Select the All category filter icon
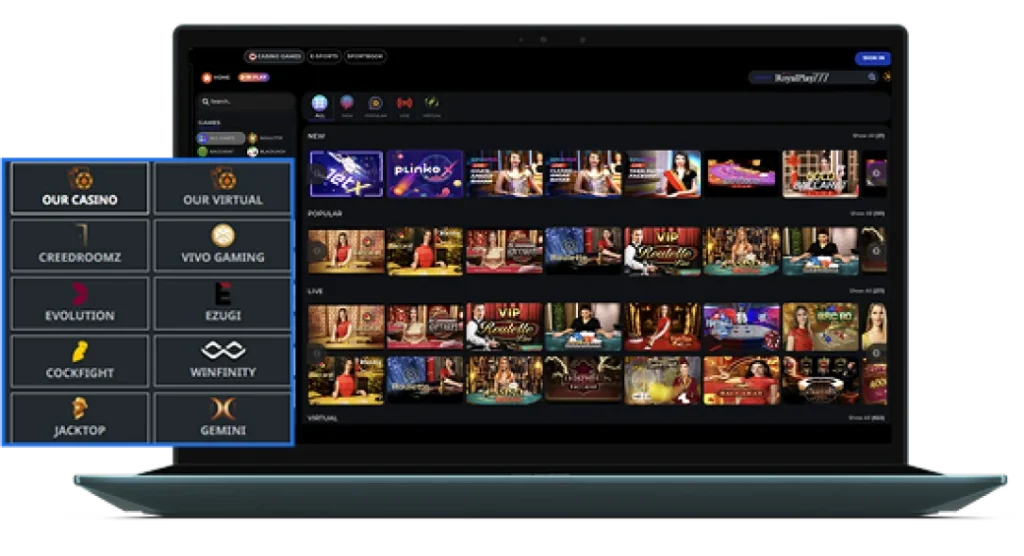This screenshot has width=1024, height=556. click(x=319, y=104)
